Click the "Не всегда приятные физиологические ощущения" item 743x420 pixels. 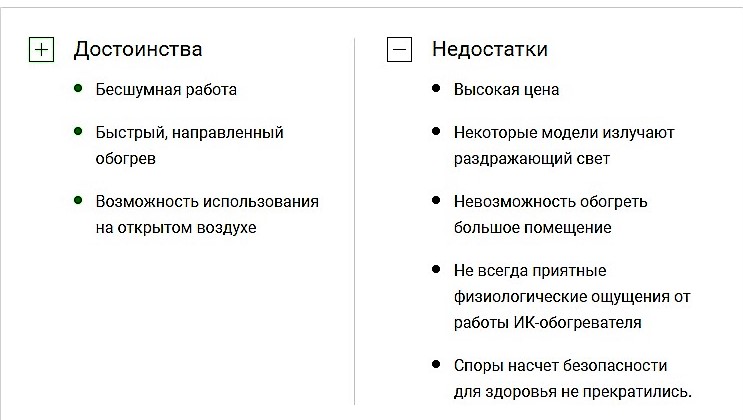(x=572, y=296)
